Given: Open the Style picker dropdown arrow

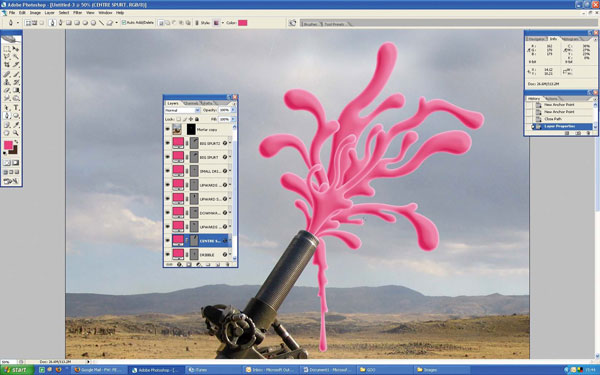Looking at the screenshot, I should tap(223, 23).
